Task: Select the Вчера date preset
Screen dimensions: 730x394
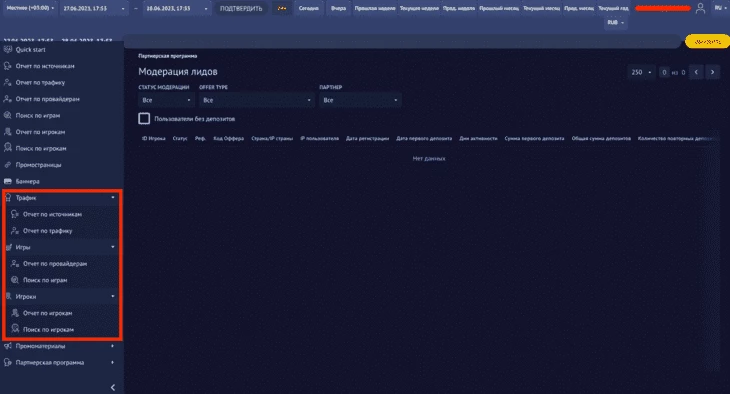Action: point(338,8)
